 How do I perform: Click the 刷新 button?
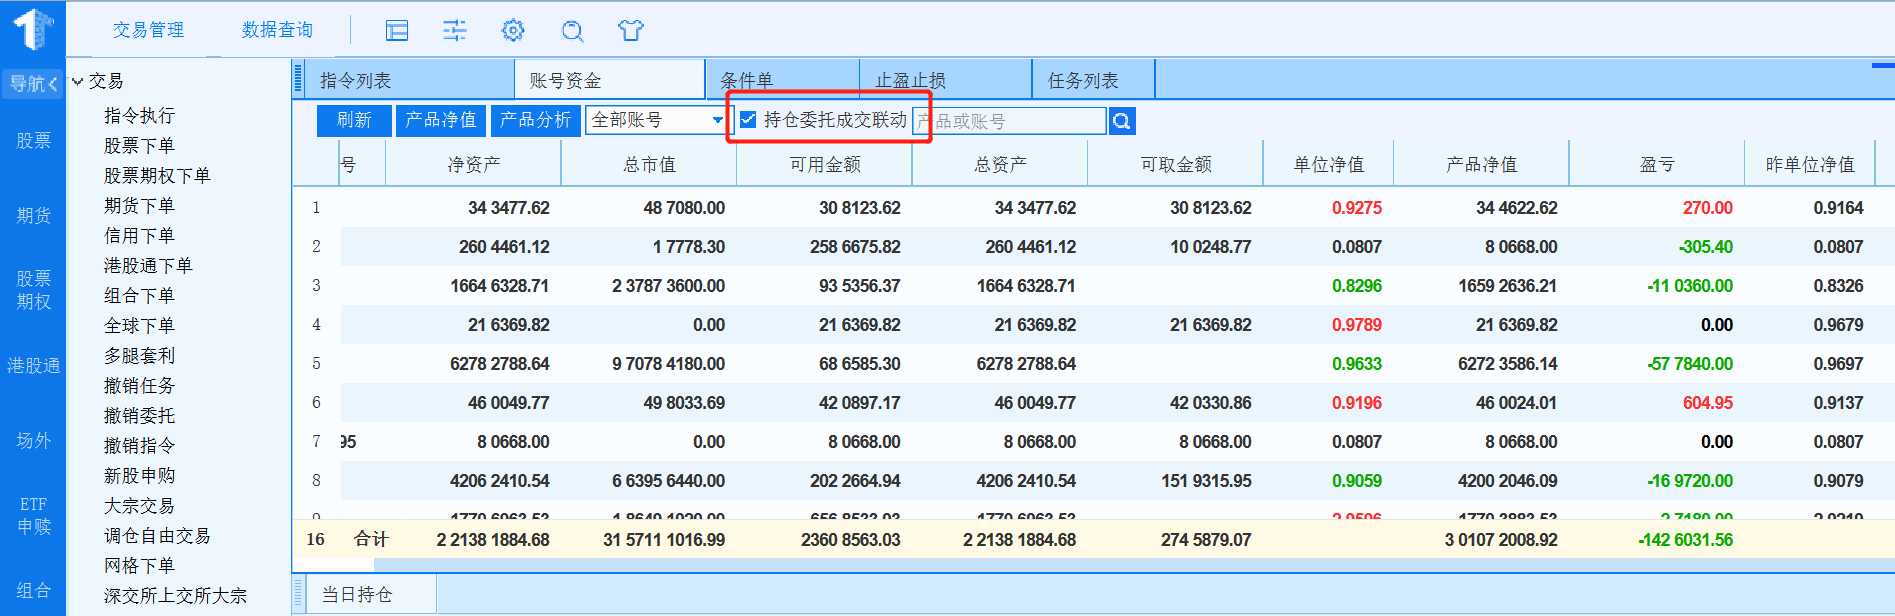tap(354, 120)
